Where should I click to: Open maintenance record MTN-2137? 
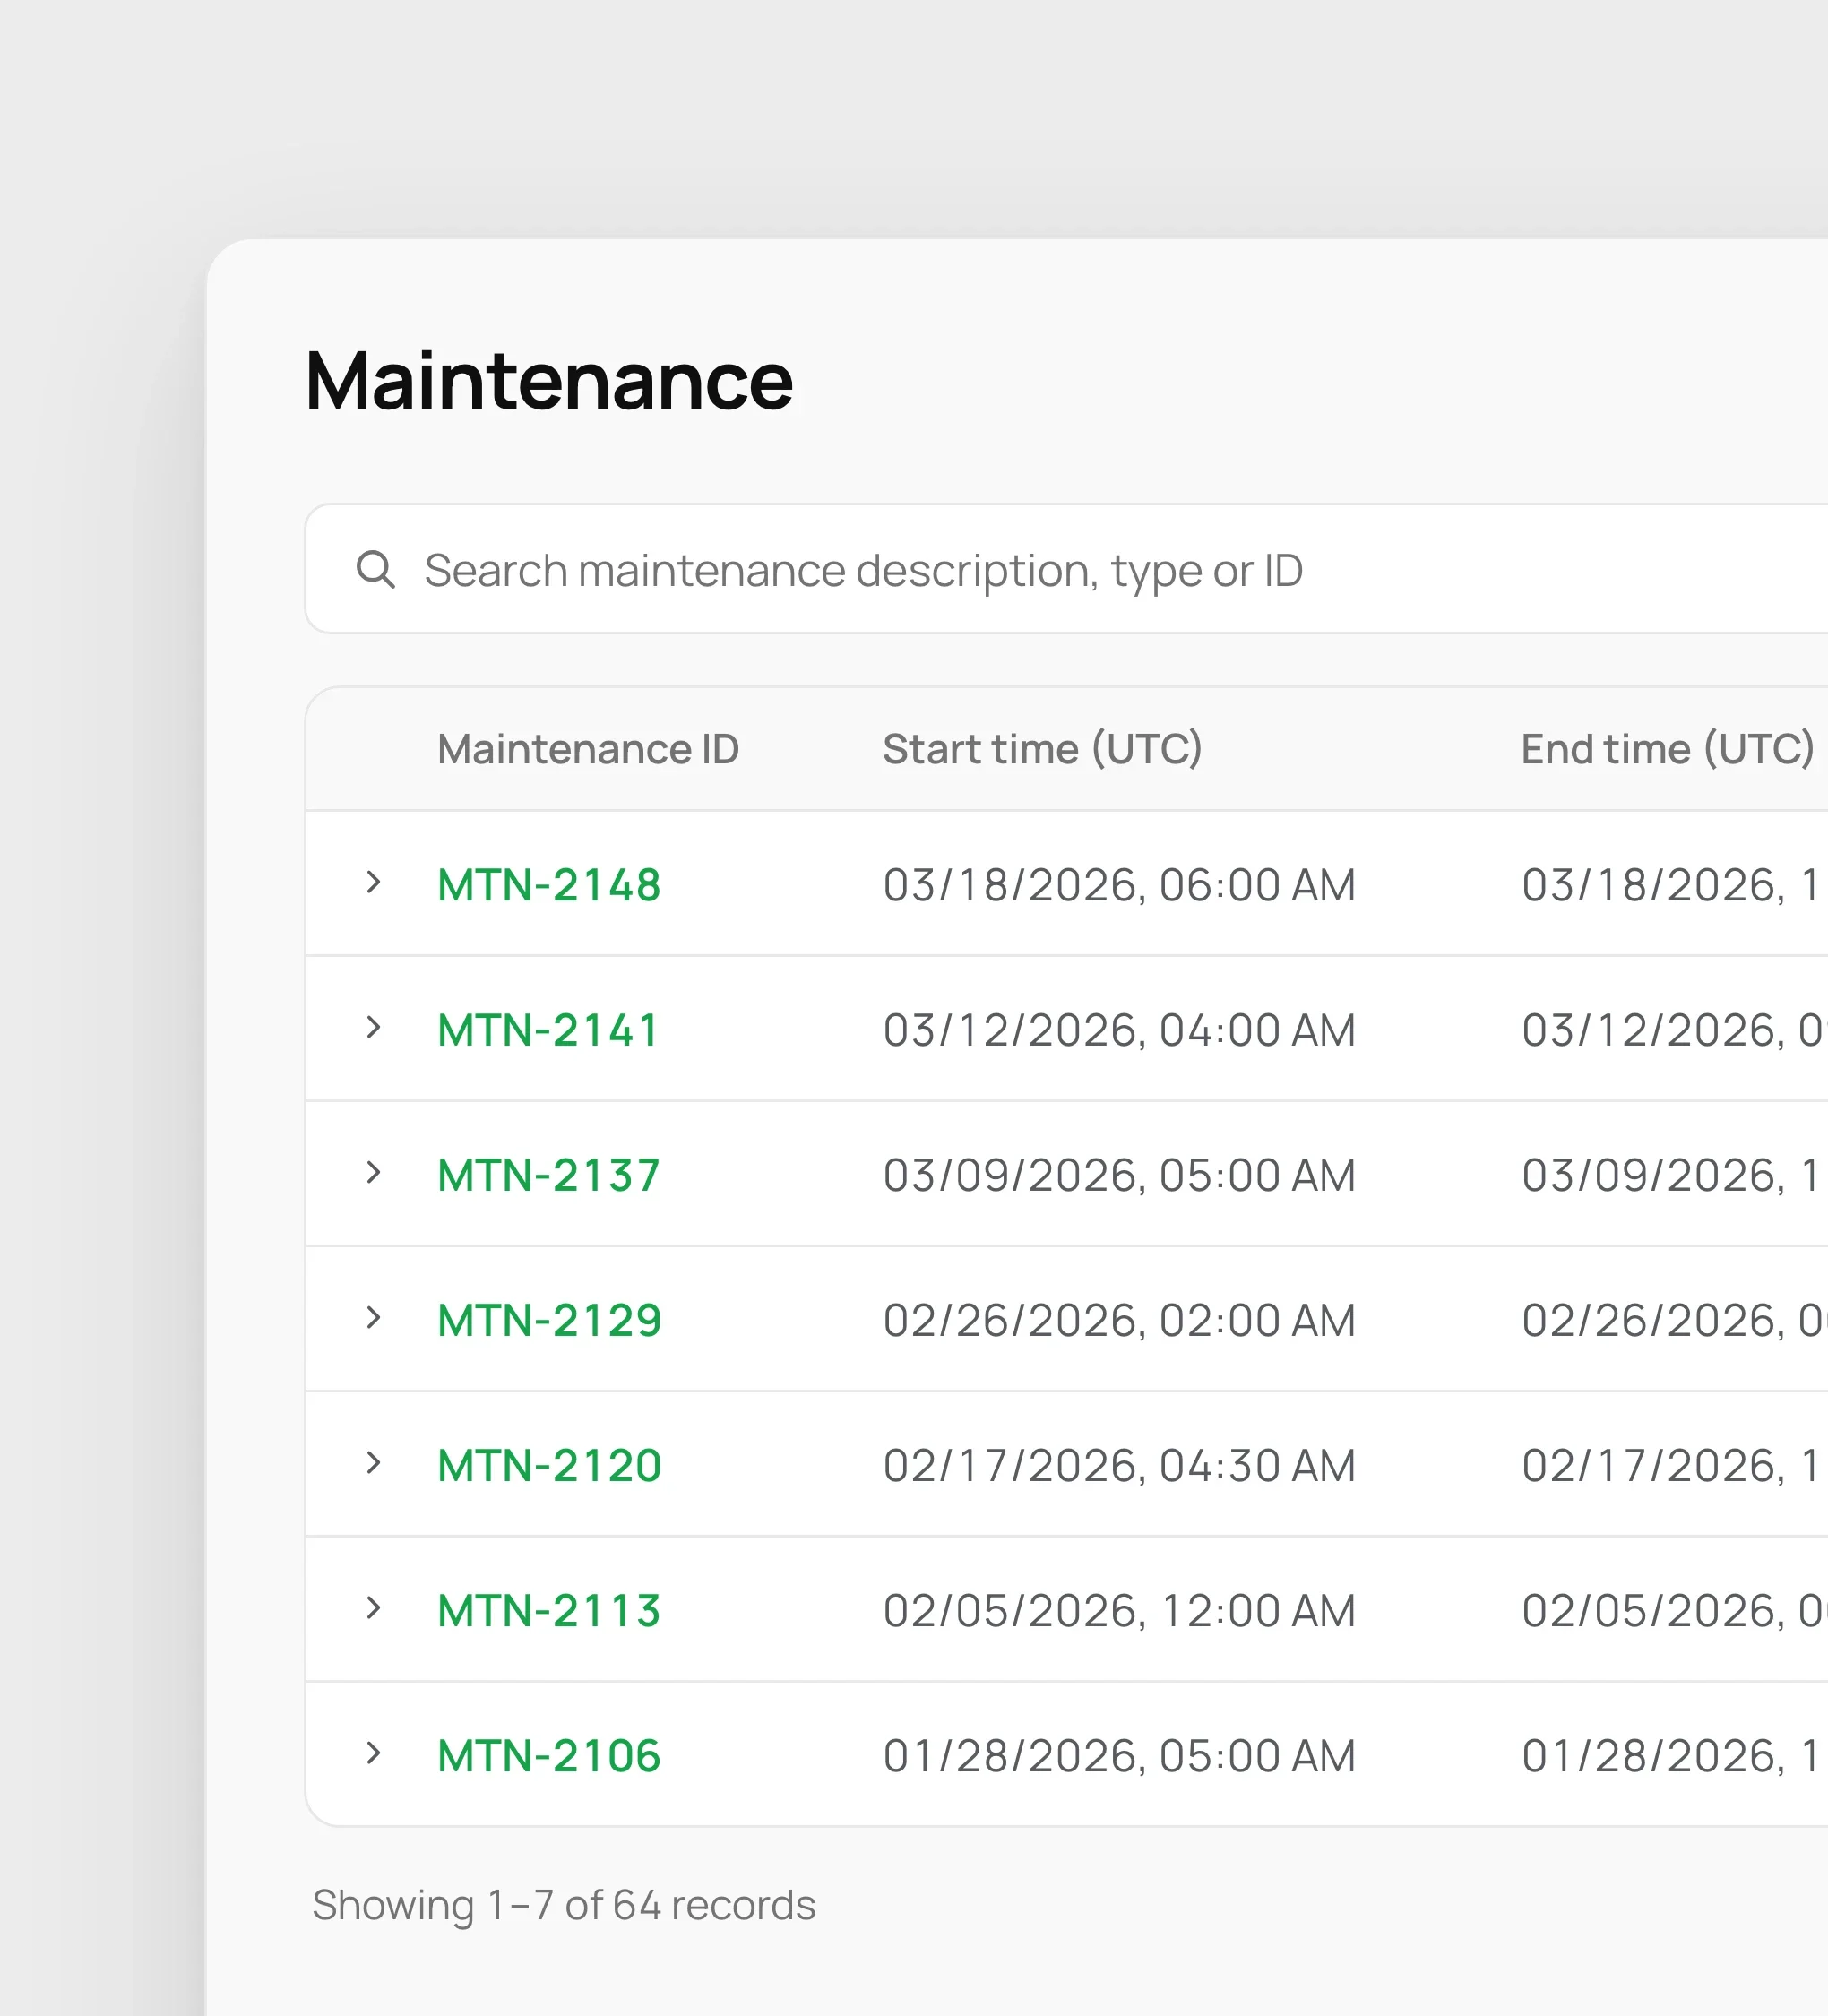tap(549, 1175)
